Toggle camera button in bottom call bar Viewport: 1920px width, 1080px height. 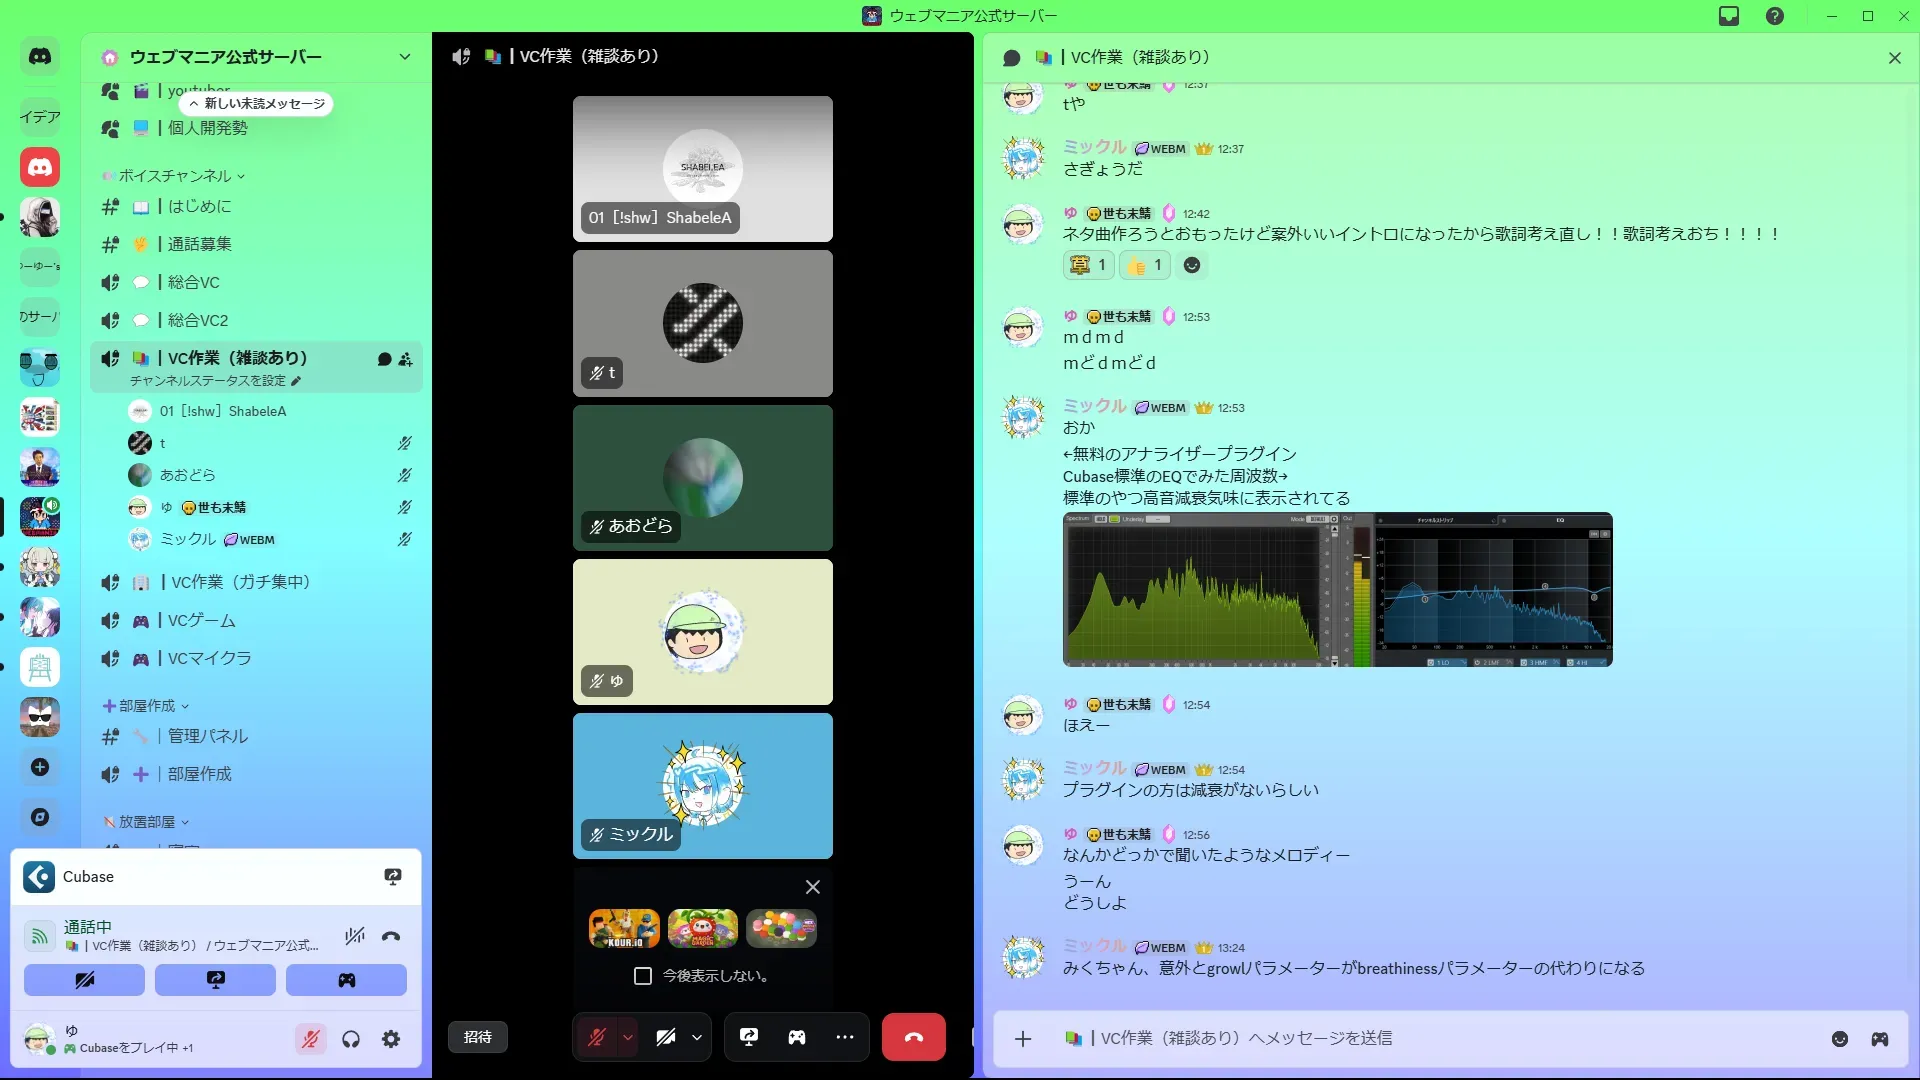pos(666,1037)
